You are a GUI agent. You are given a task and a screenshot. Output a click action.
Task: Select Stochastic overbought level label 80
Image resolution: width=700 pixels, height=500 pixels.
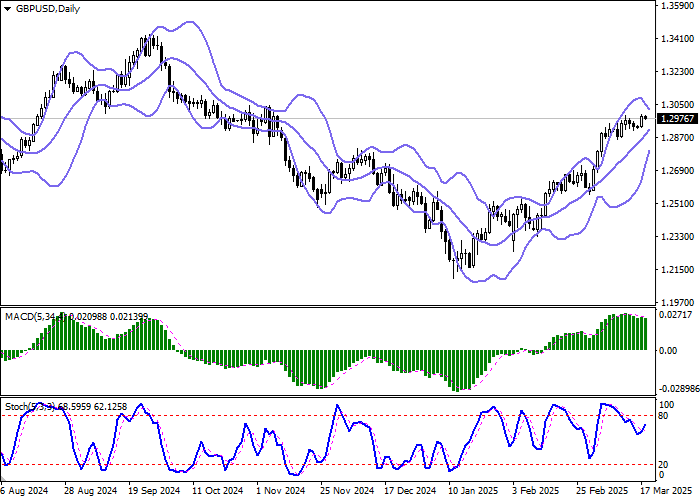[x=663, y=416]
